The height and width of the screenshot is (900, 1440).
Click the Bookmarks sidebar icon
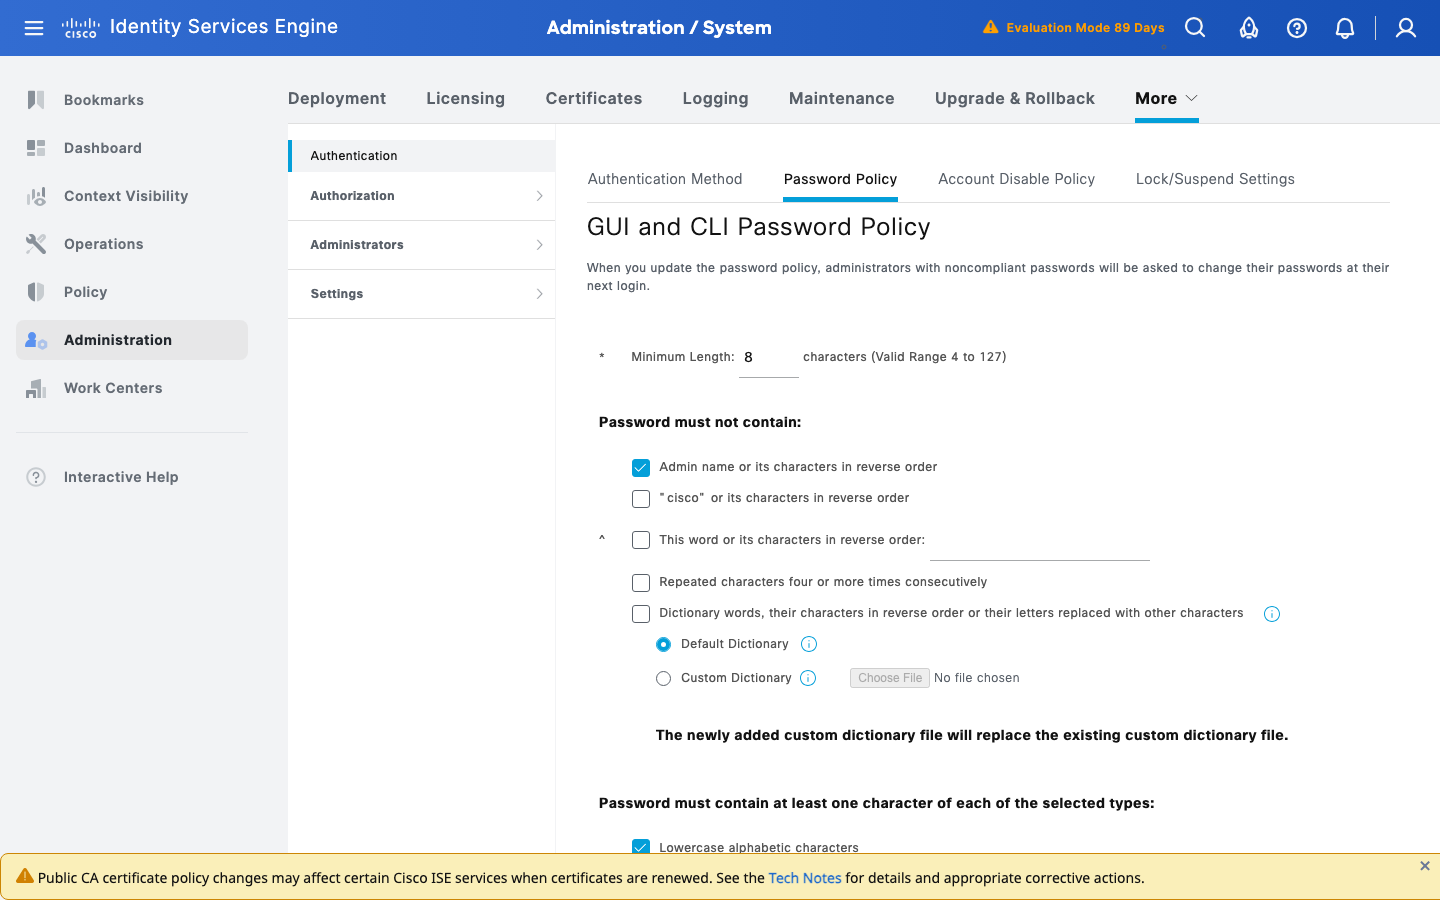point(36,100)
